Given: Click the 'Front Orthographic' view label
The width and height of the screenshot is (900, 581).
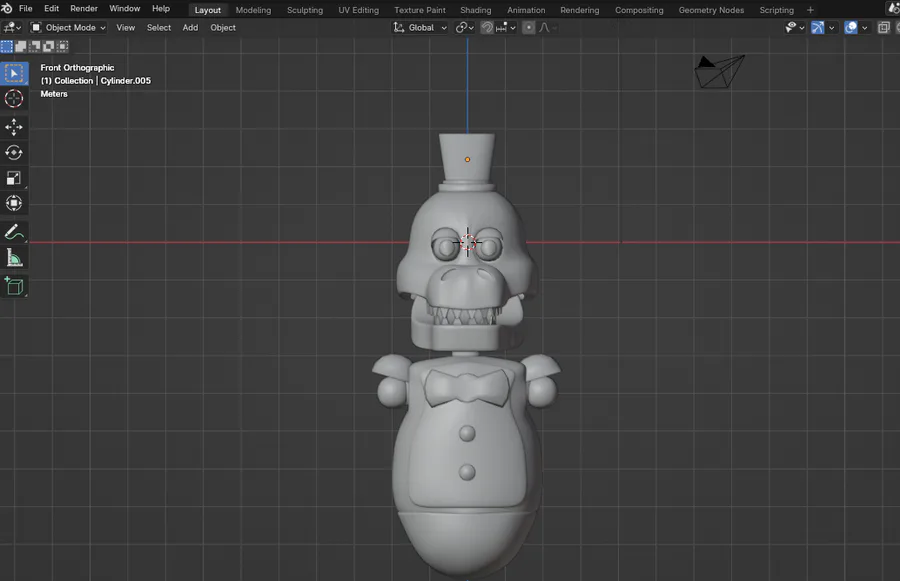Looking at the screenshot, I should (x=77, y=68).
